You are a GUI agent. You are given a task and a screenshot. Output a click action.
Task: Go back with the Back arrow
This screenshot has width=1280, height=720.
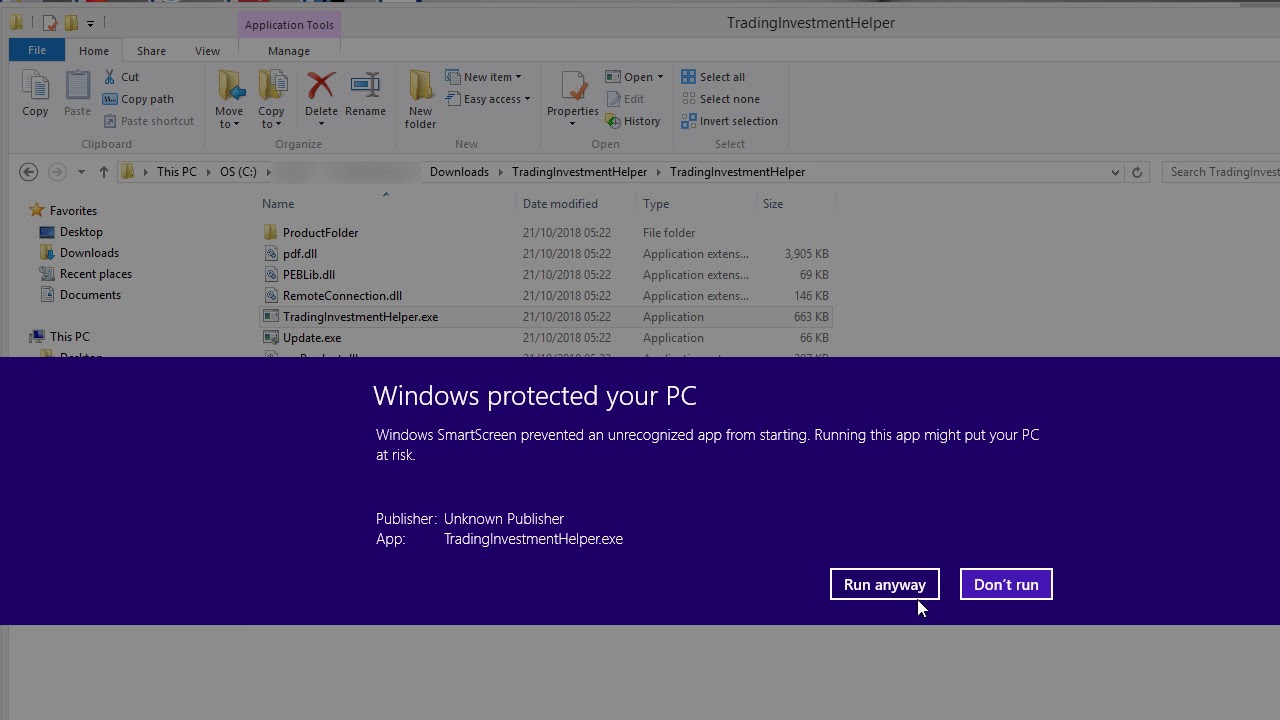[x=28, y=172]
